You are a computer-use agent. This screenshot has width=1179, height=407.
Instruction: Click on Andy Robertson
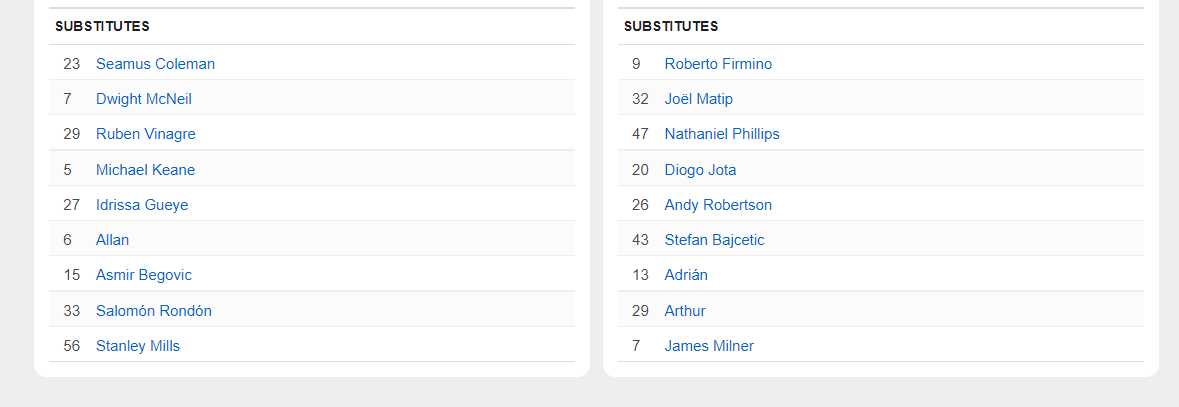[x=718, y=205]
